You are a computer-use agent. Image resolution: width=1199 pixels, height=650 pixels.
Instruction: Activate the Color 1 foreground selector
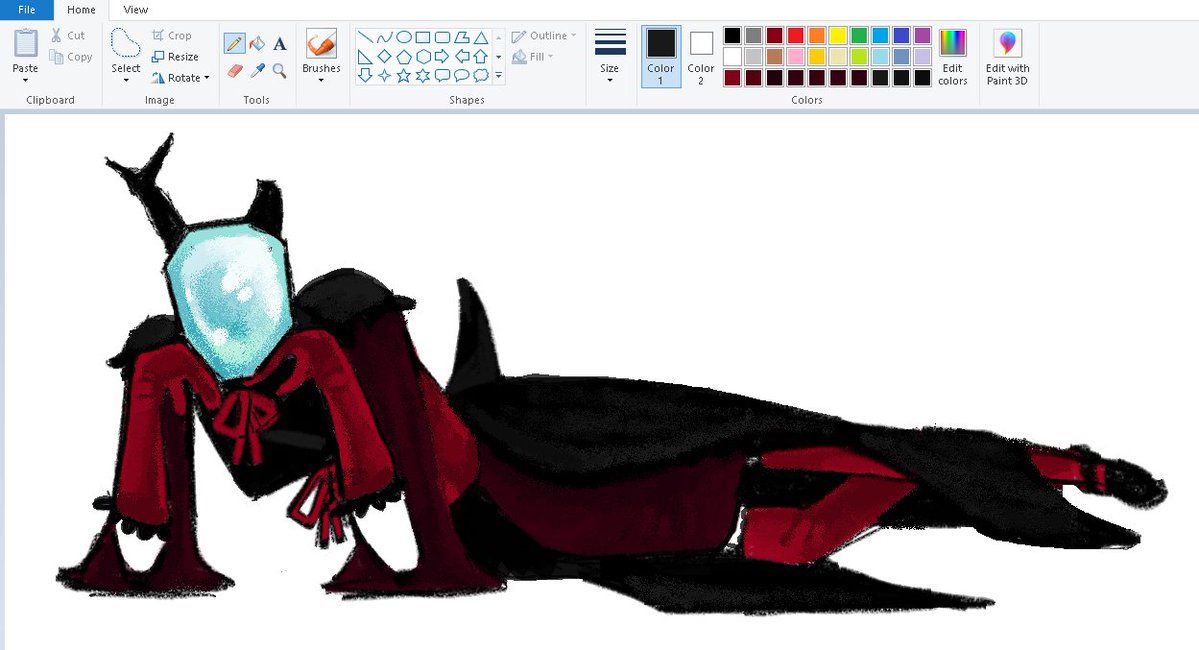[x=661, y=57]
